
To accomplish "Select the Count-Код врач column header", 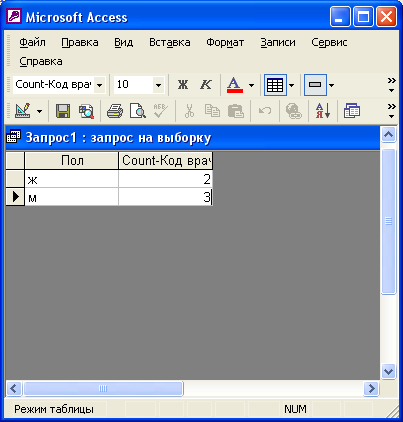I will [x=166, y=161].
